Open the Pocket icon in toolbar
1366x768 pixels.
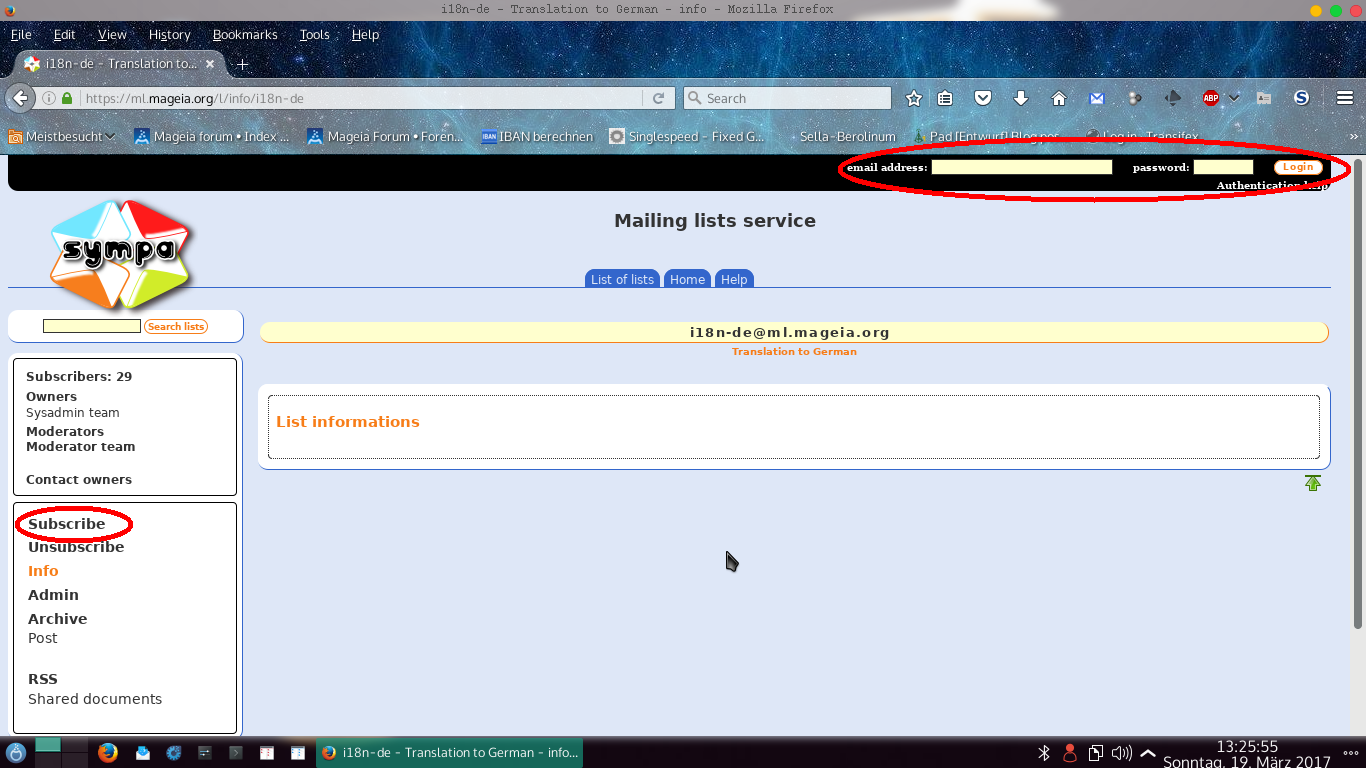[x=983, y=98]
